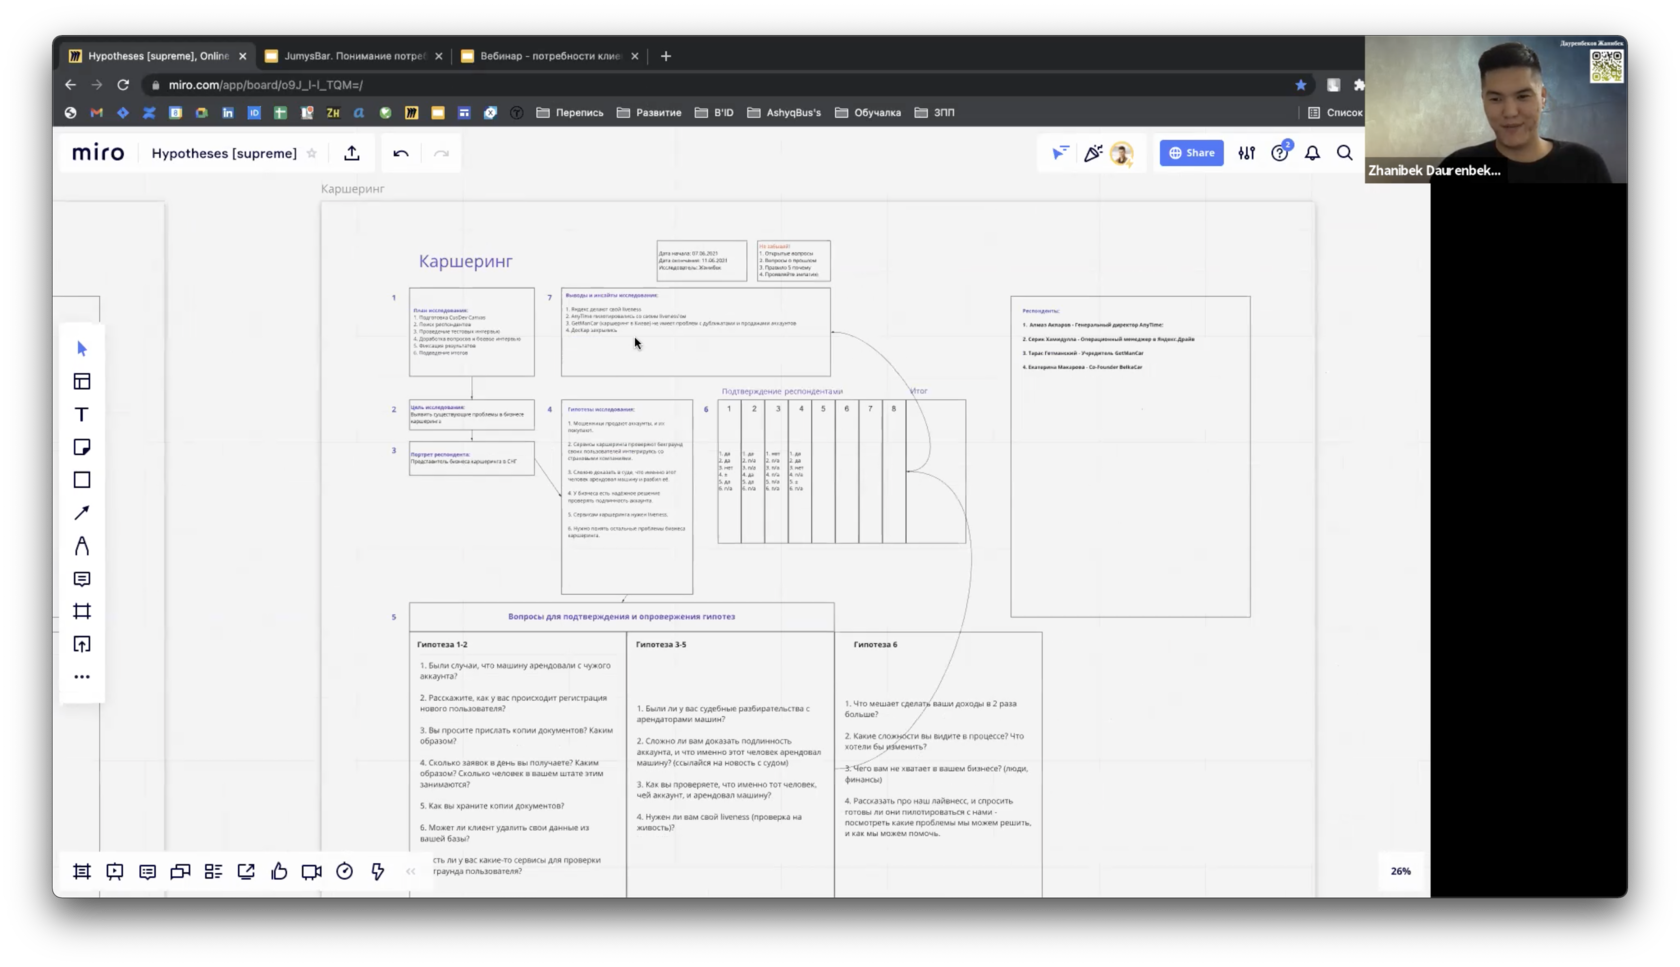Click the Share button
Image resolution: width=1680 pixels, height=967 pixels.
point(1191,153)
